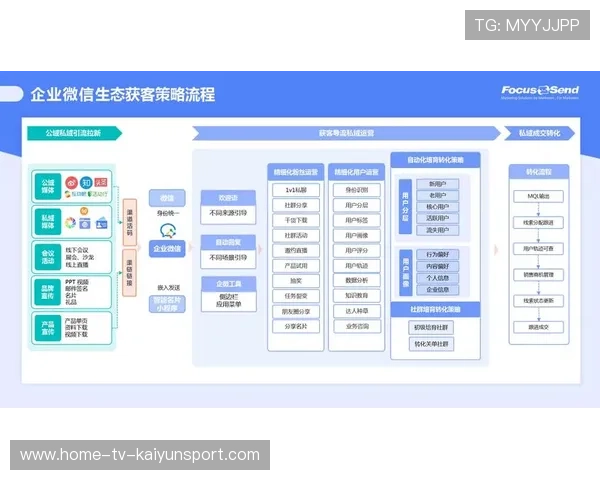Click the title 企业微信生态获客策略流程
The width and height of the screenshot is (600, 480).
[123, 95]
